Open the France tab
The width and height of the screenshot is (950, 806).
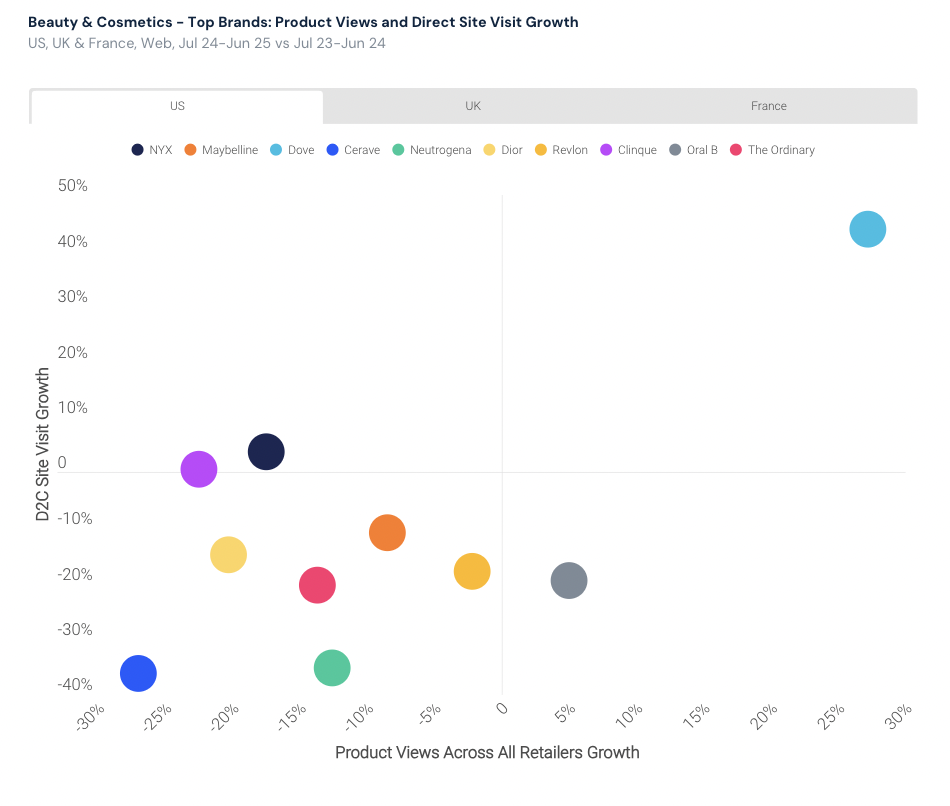pyautogui.click(x=768, y=106)
